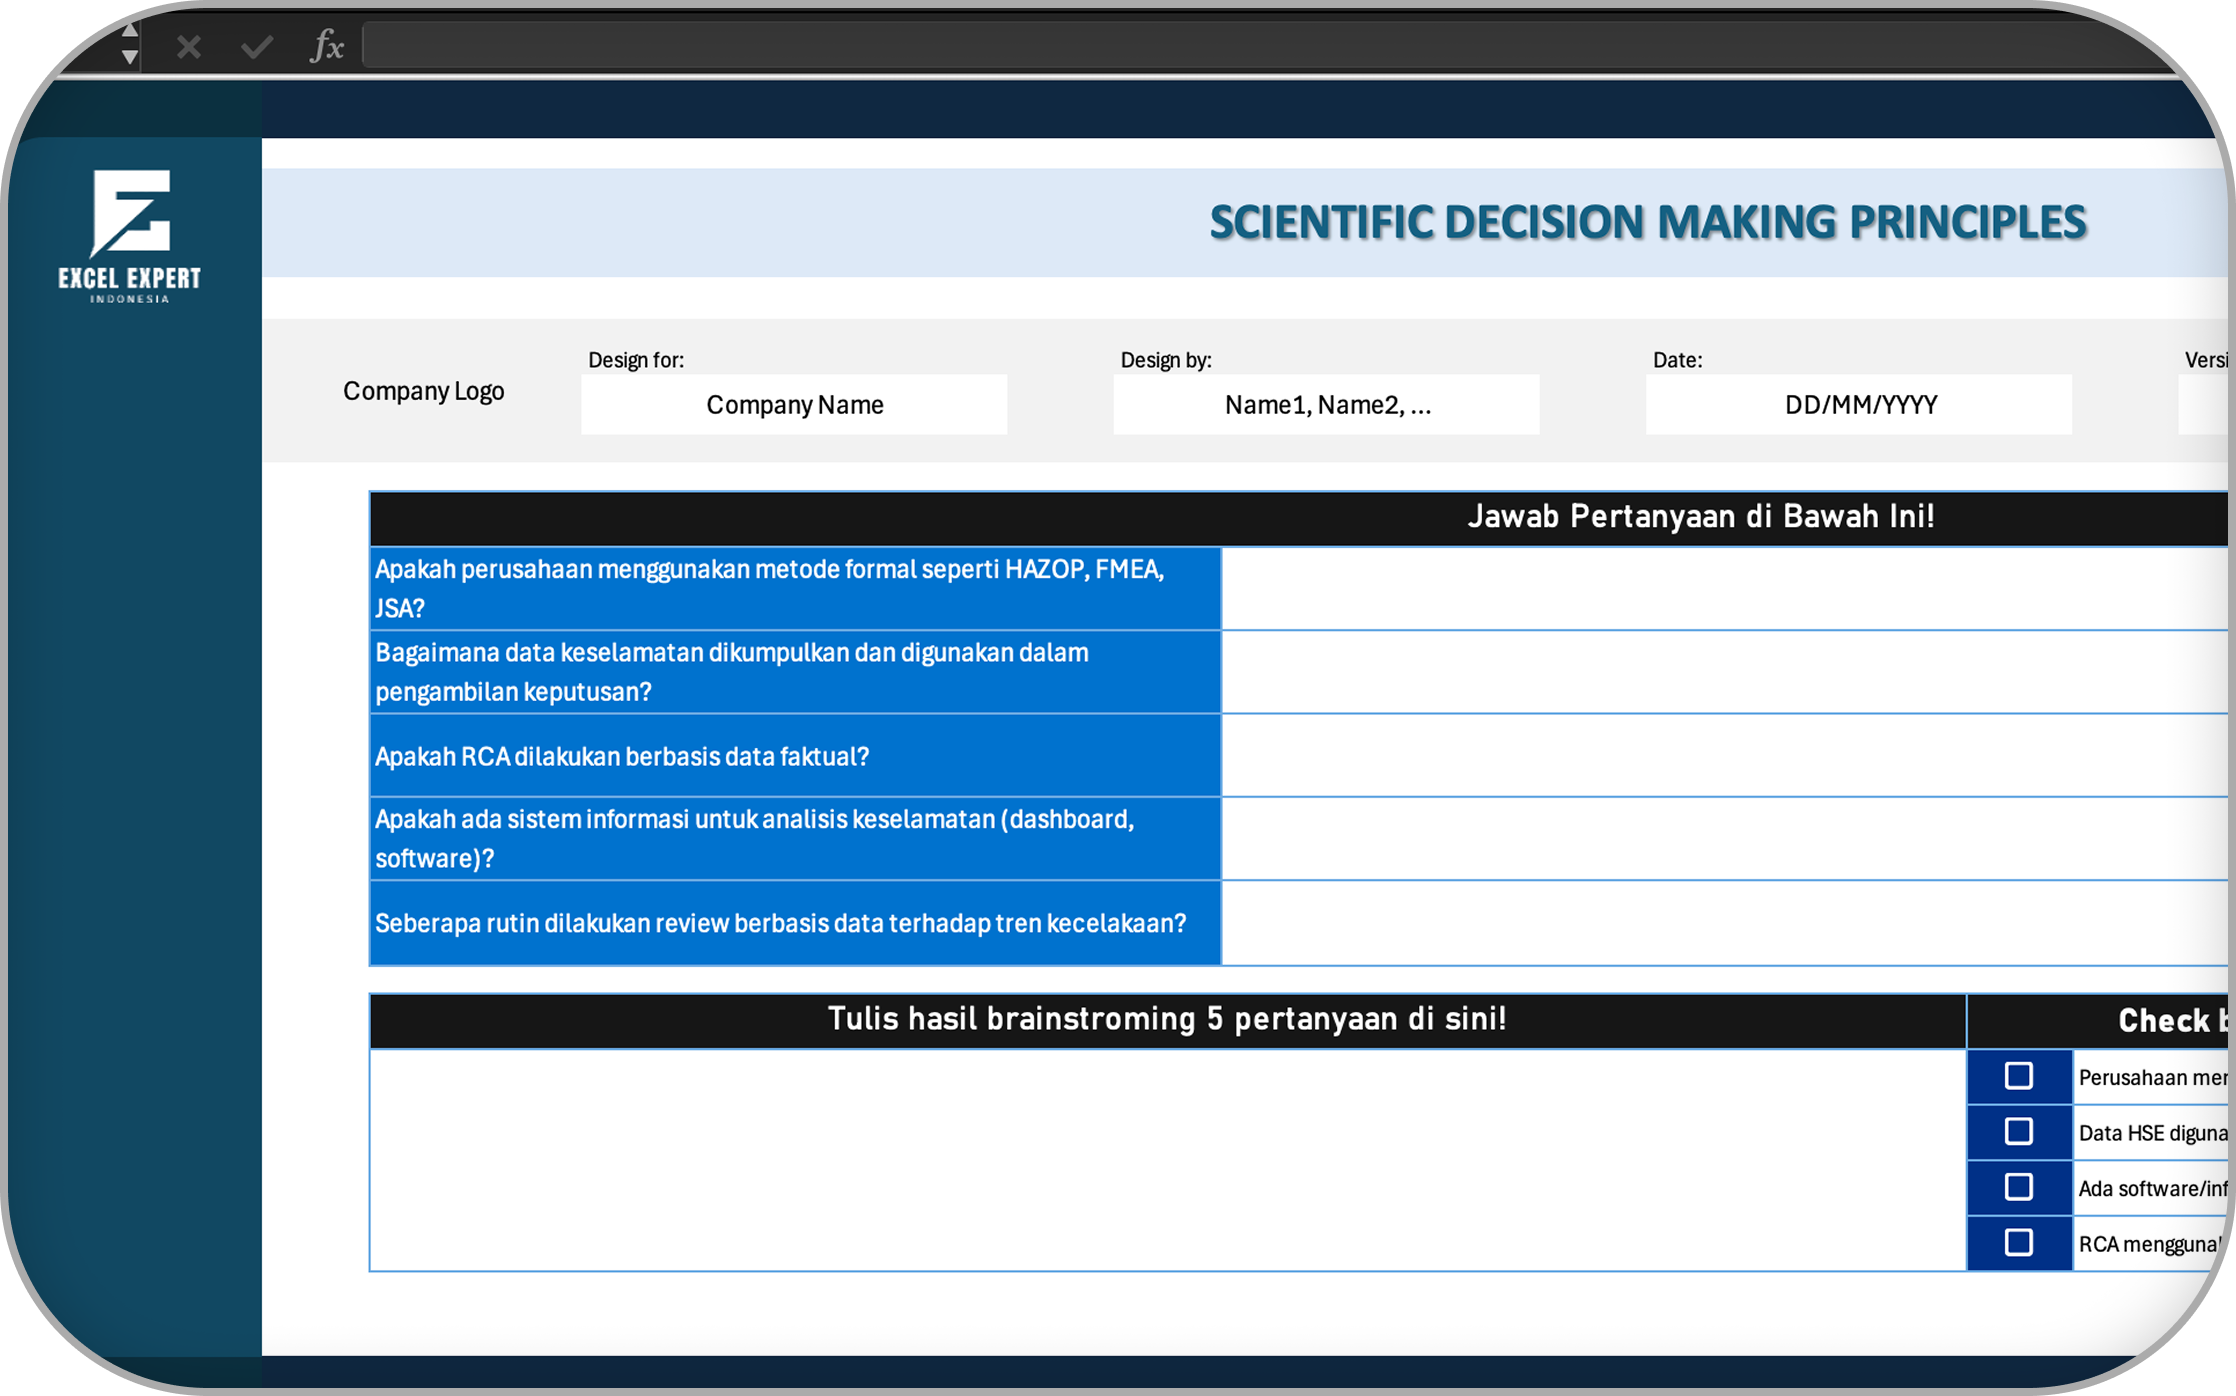This screenshot has height=1396, width=2236.
Task: Select the Company Name cell
Action: coord(794,405)
